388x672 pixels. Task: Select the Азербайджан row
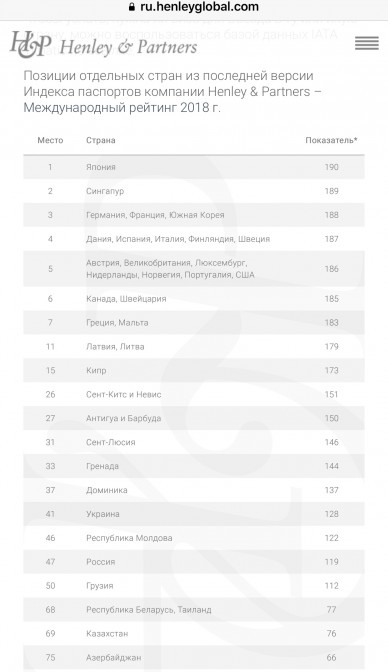click(194, 657)
